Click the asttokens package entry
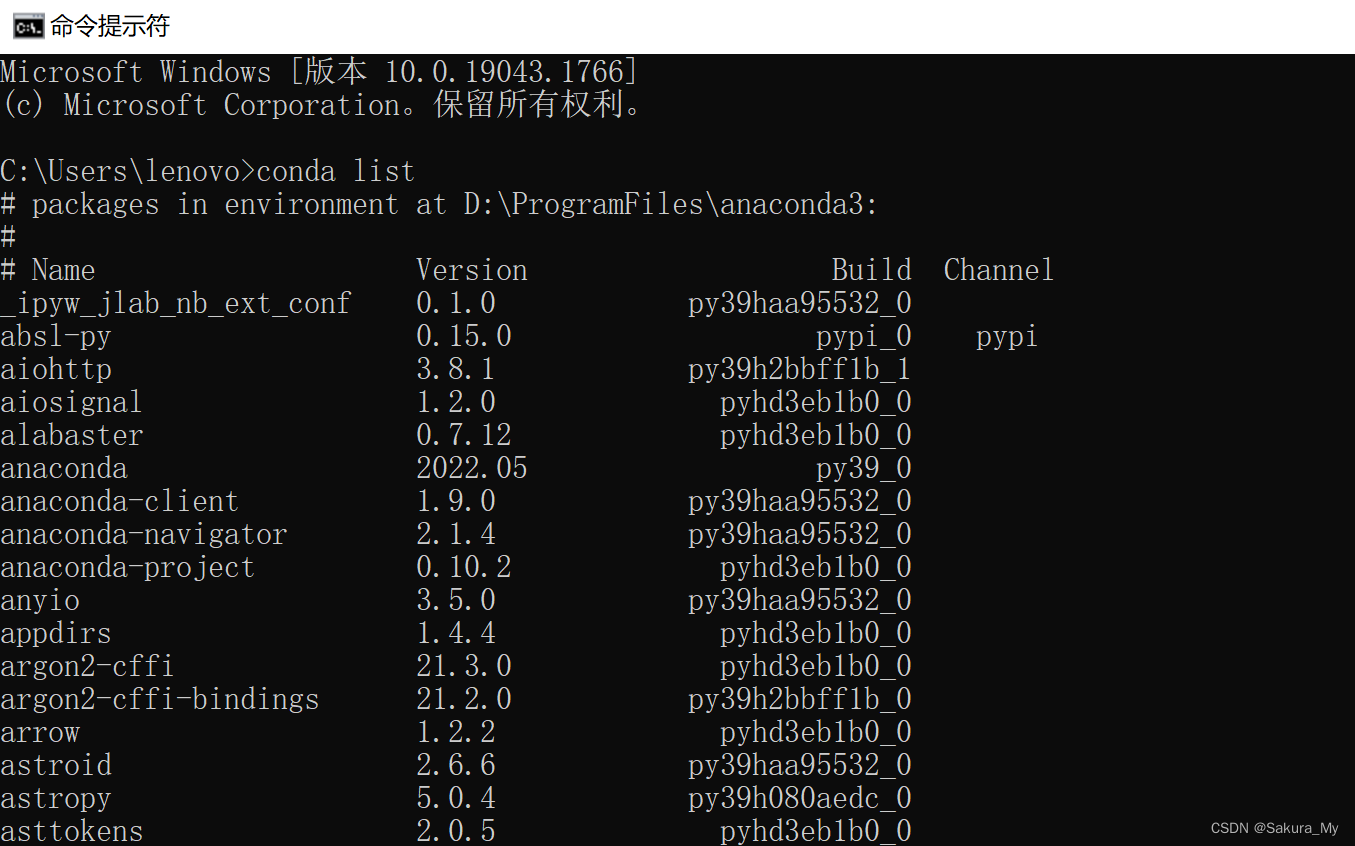The height and width of the screenshot is (846, 1355). [71, 830]
